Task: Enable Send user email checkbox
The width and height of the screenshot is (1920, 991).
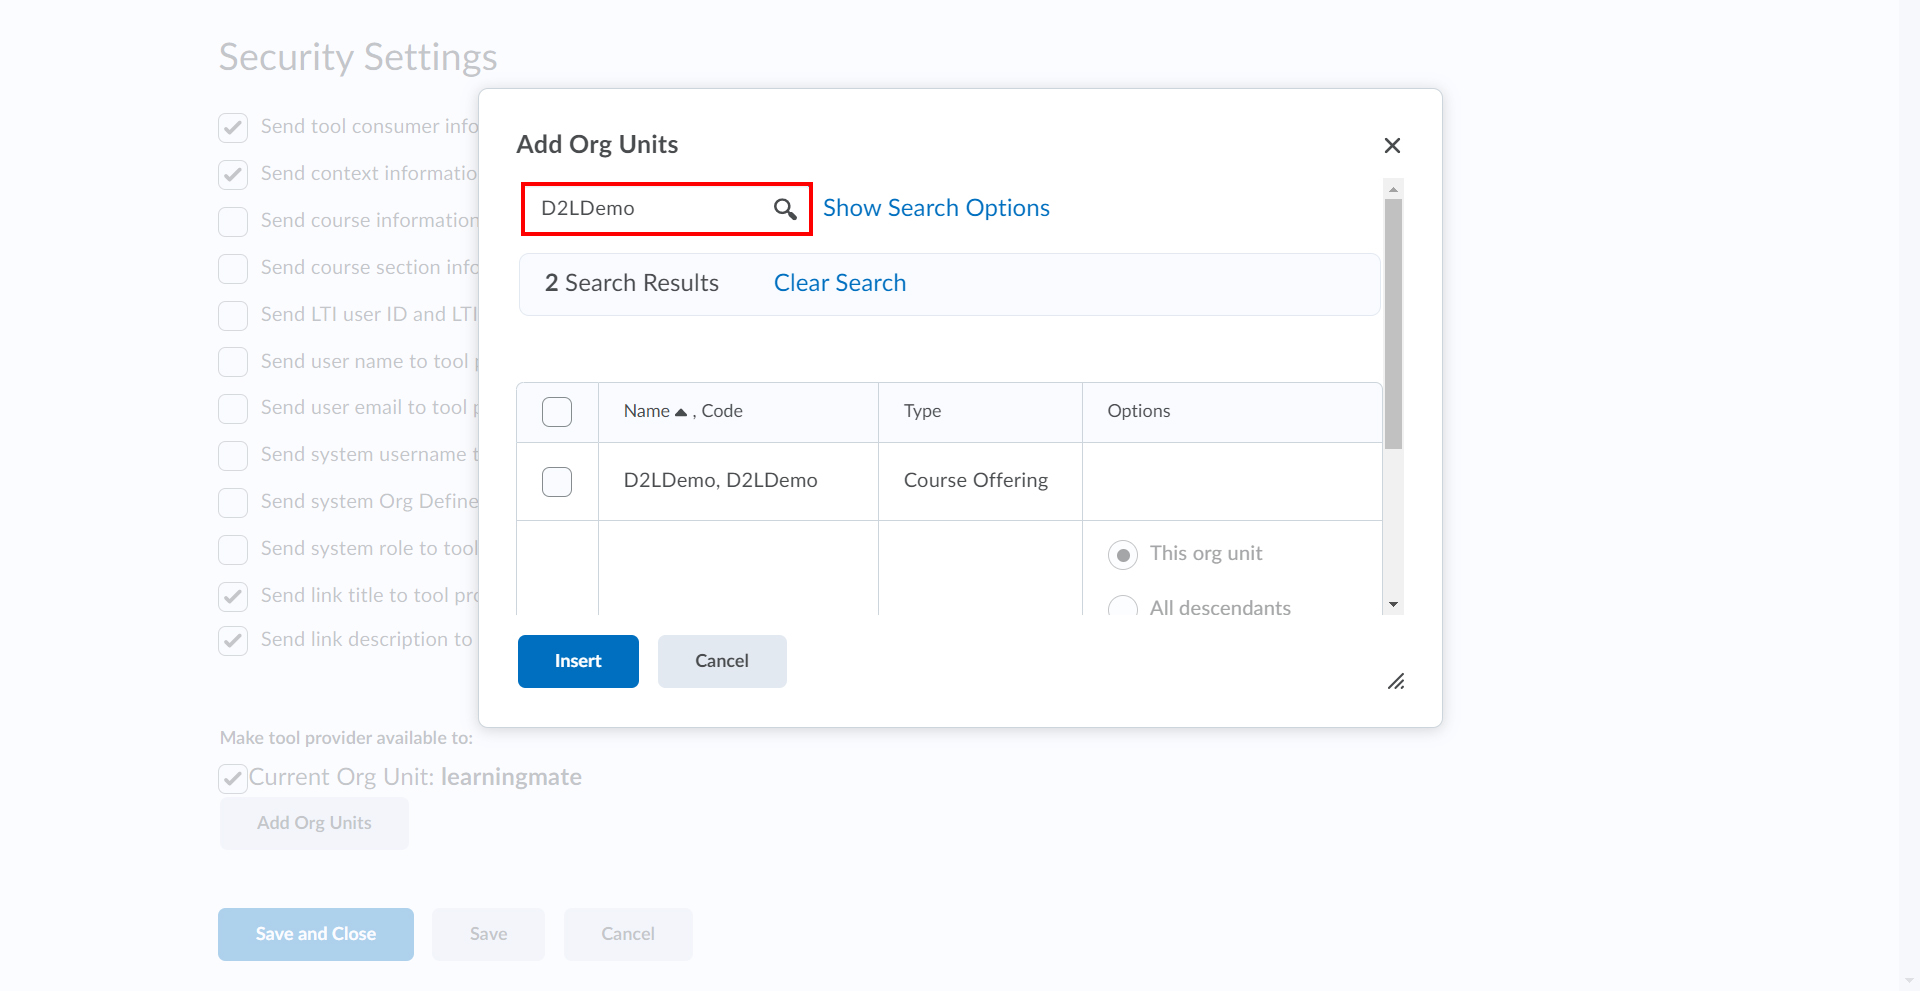Action: tap(233, 409)
